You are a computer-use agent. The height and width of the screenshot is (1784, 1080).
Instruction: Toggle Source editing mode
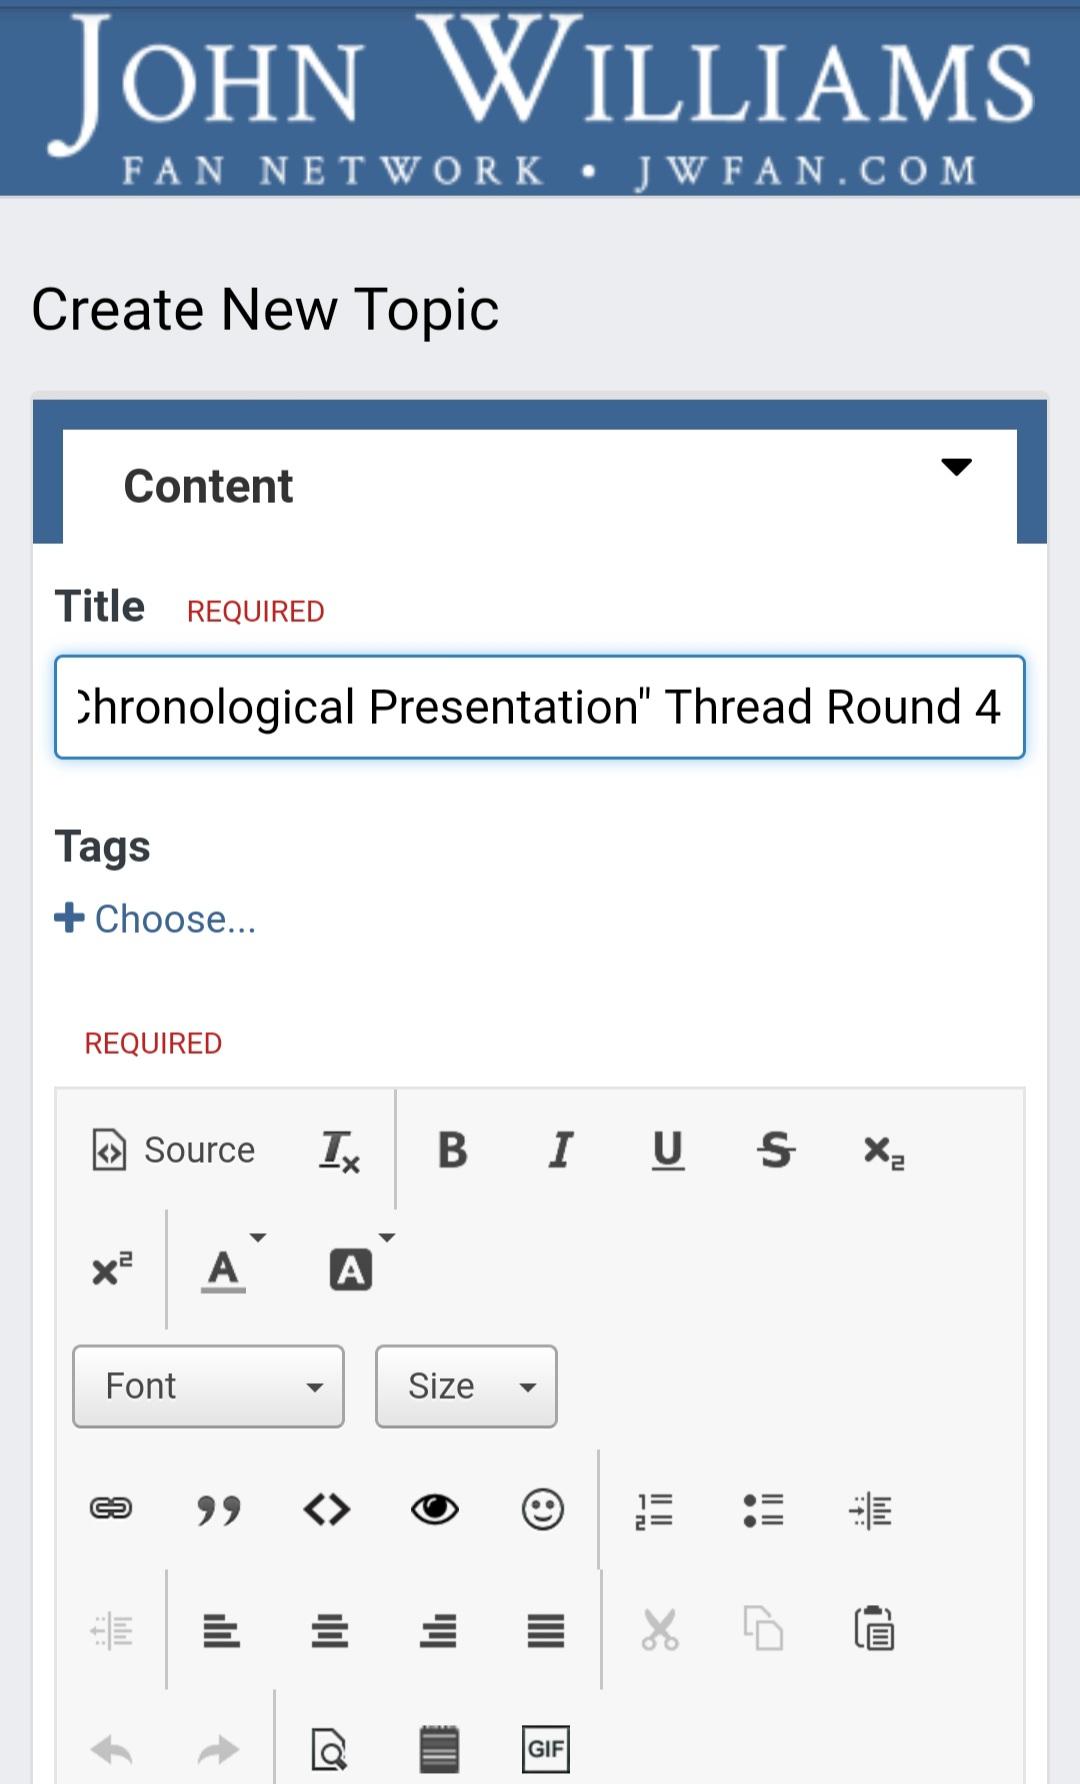[x=173, y=1150]
